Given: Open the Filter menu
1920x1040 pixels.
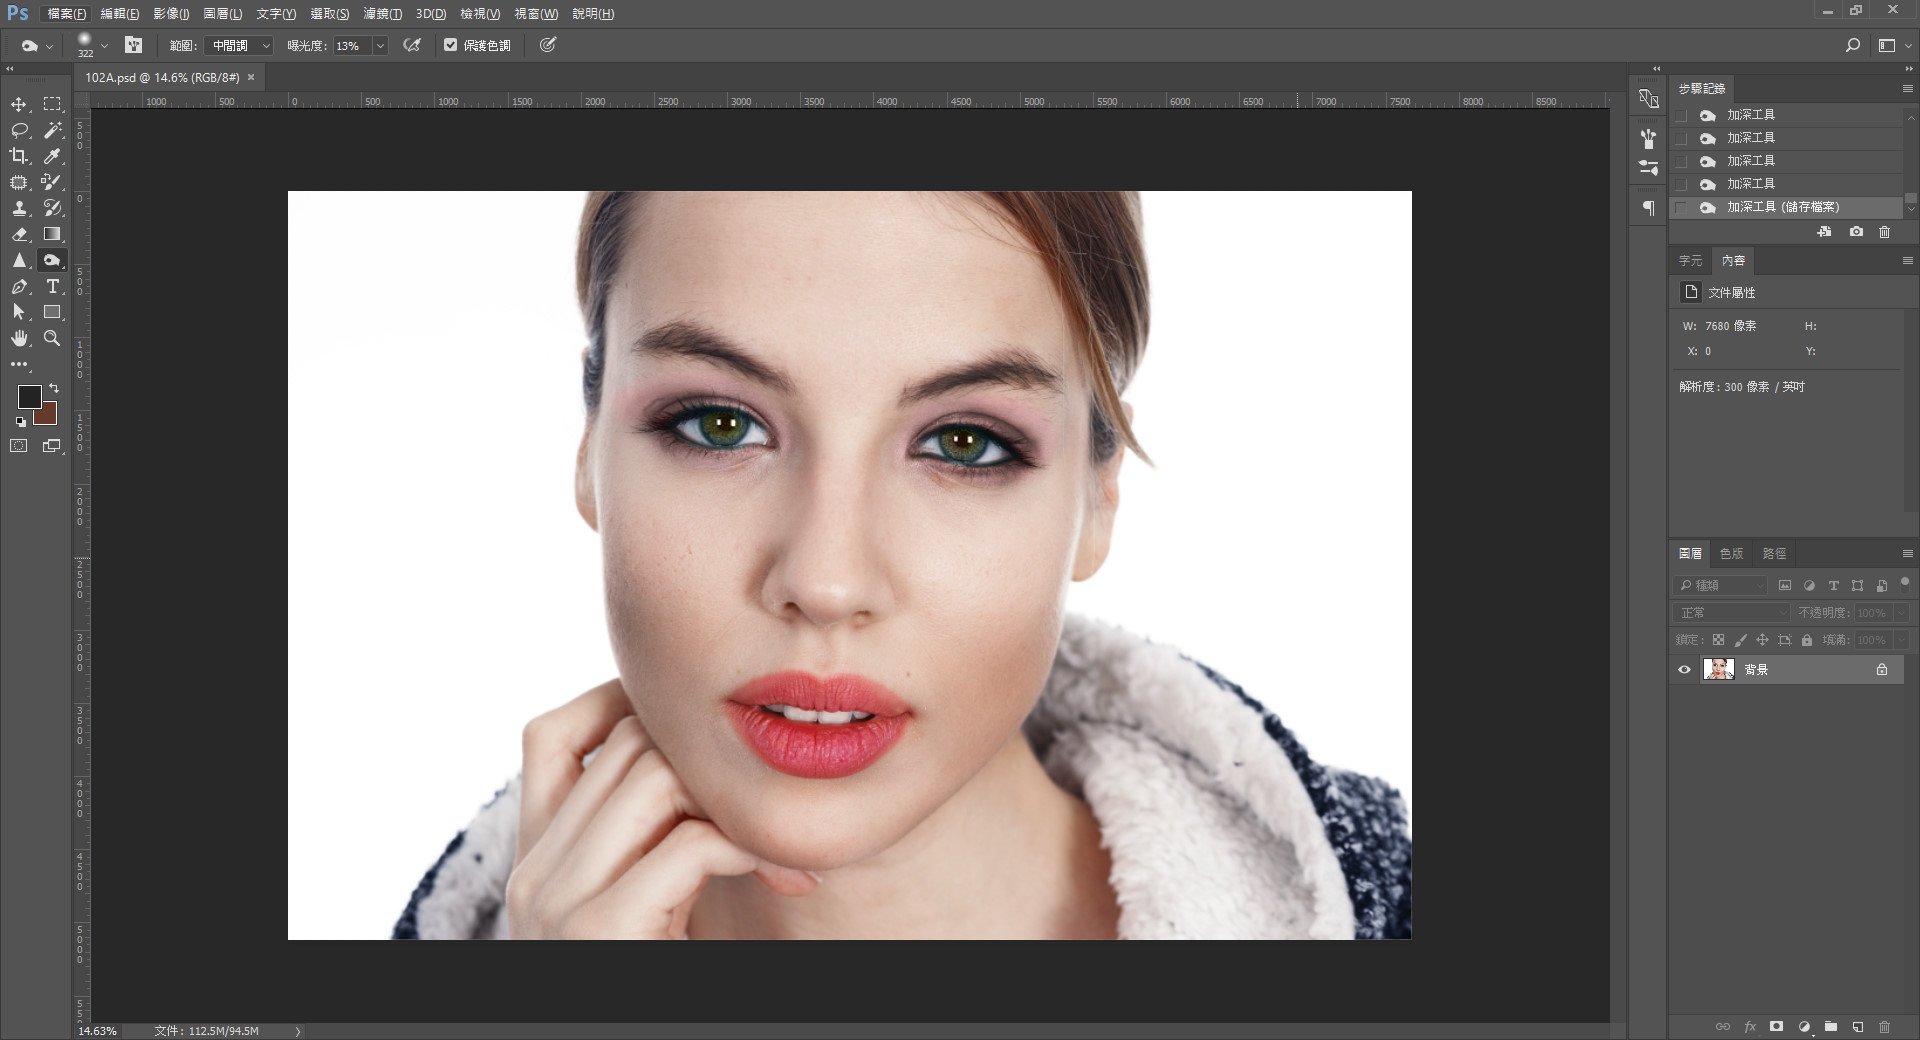Looking at the screenshot, I should [x=382, y=14].
